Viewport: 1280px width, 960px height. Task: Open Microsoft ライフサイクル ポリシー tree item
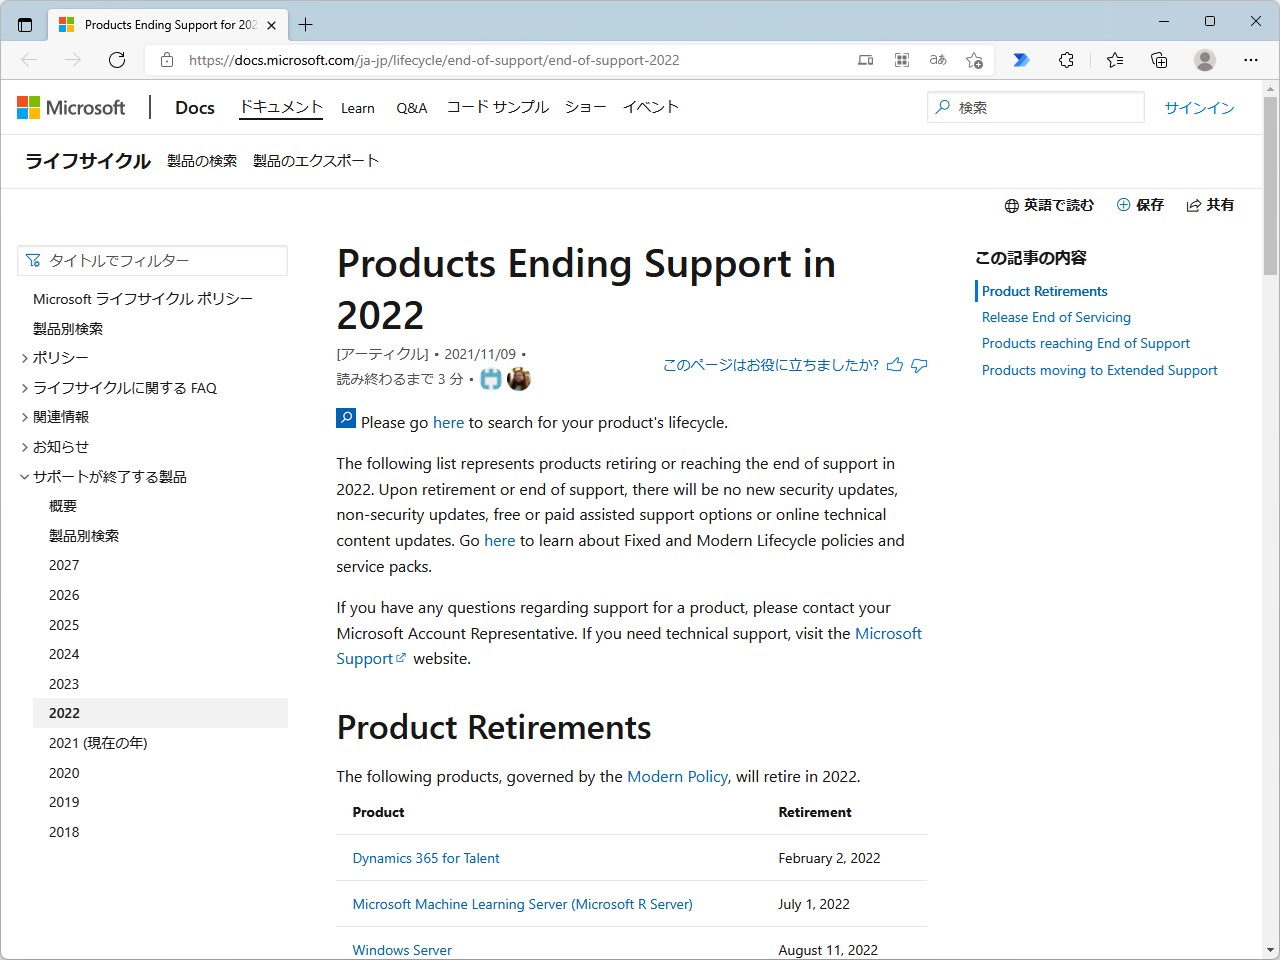[143, 299]
